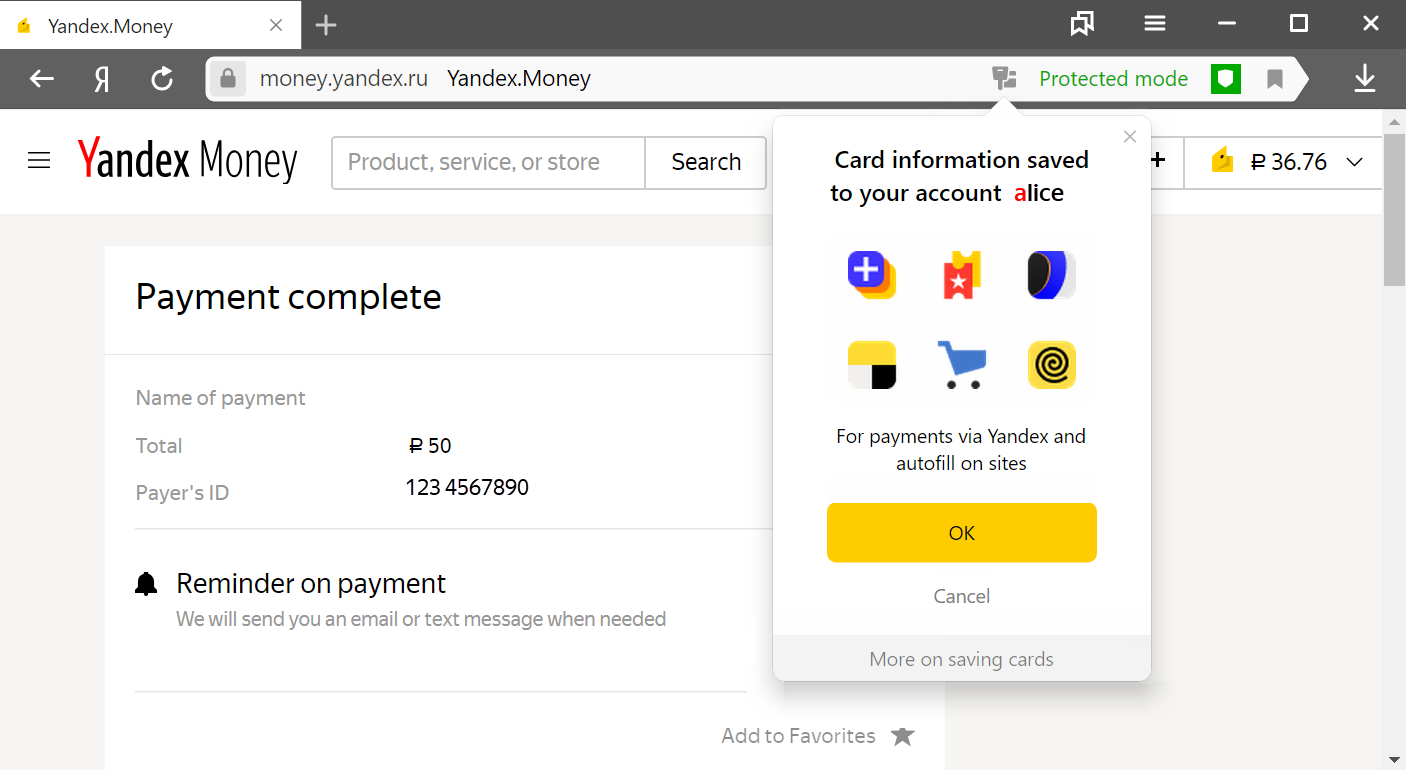Click the green Protect shield icon

tap(1225, 79)
